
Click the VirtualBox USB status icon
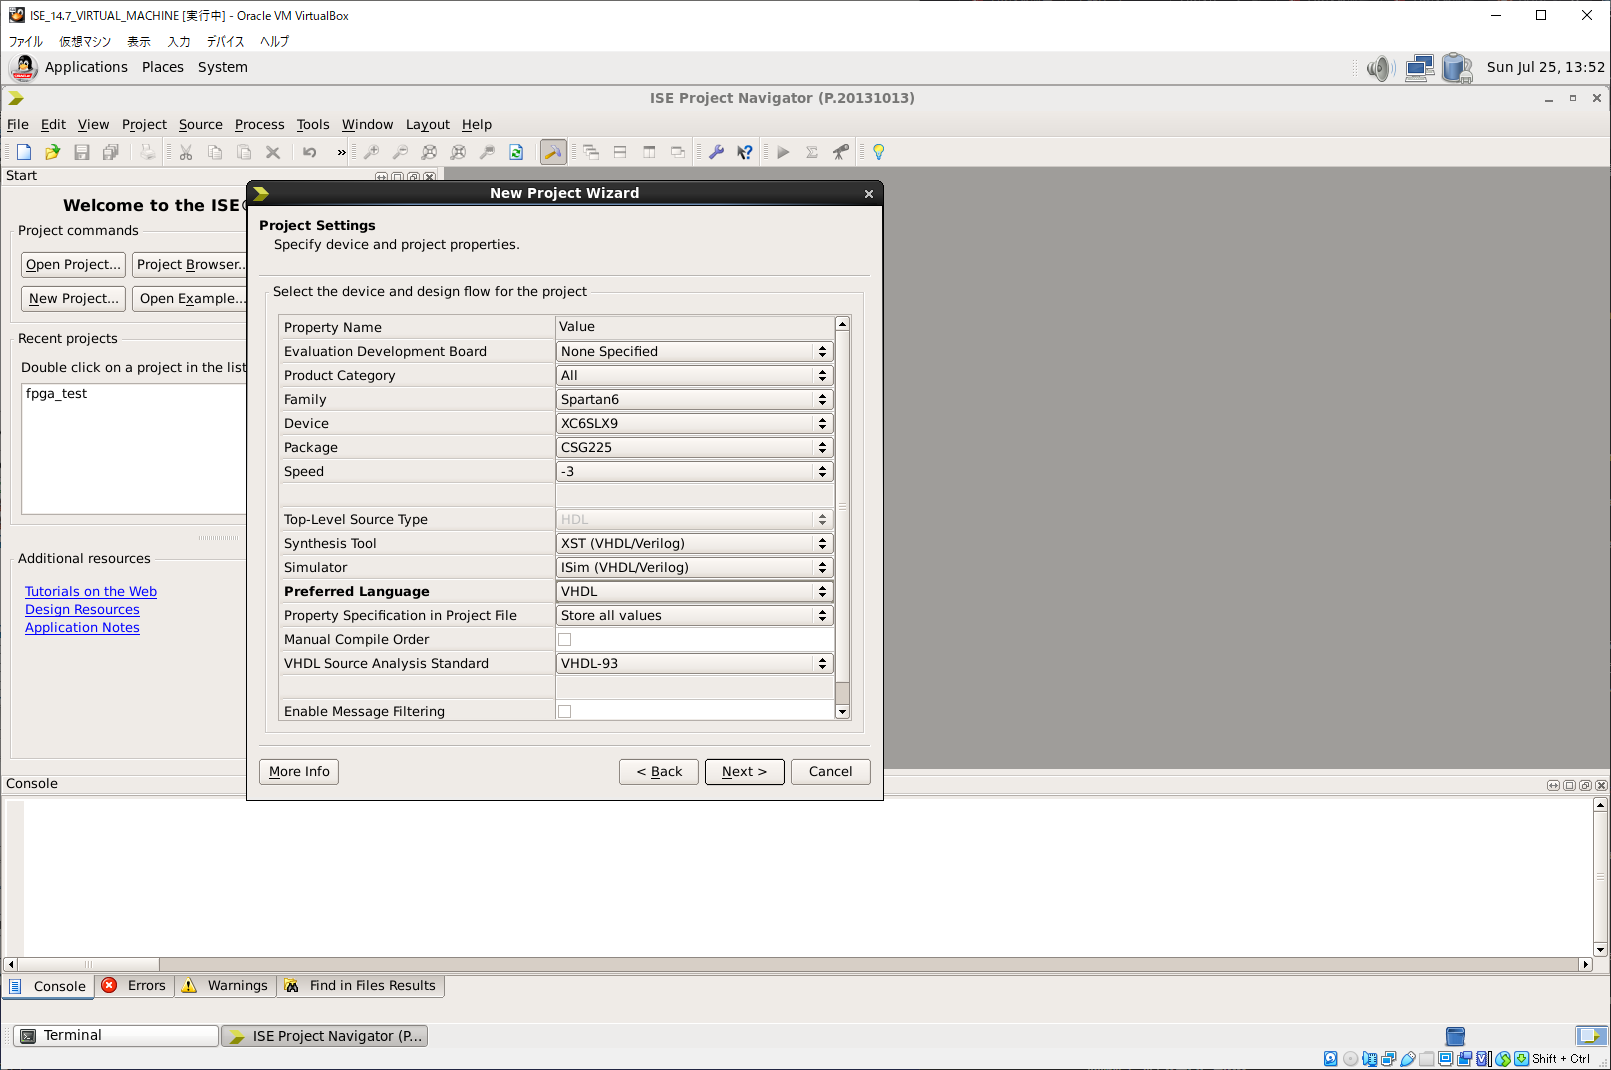click(1407, 1059)
